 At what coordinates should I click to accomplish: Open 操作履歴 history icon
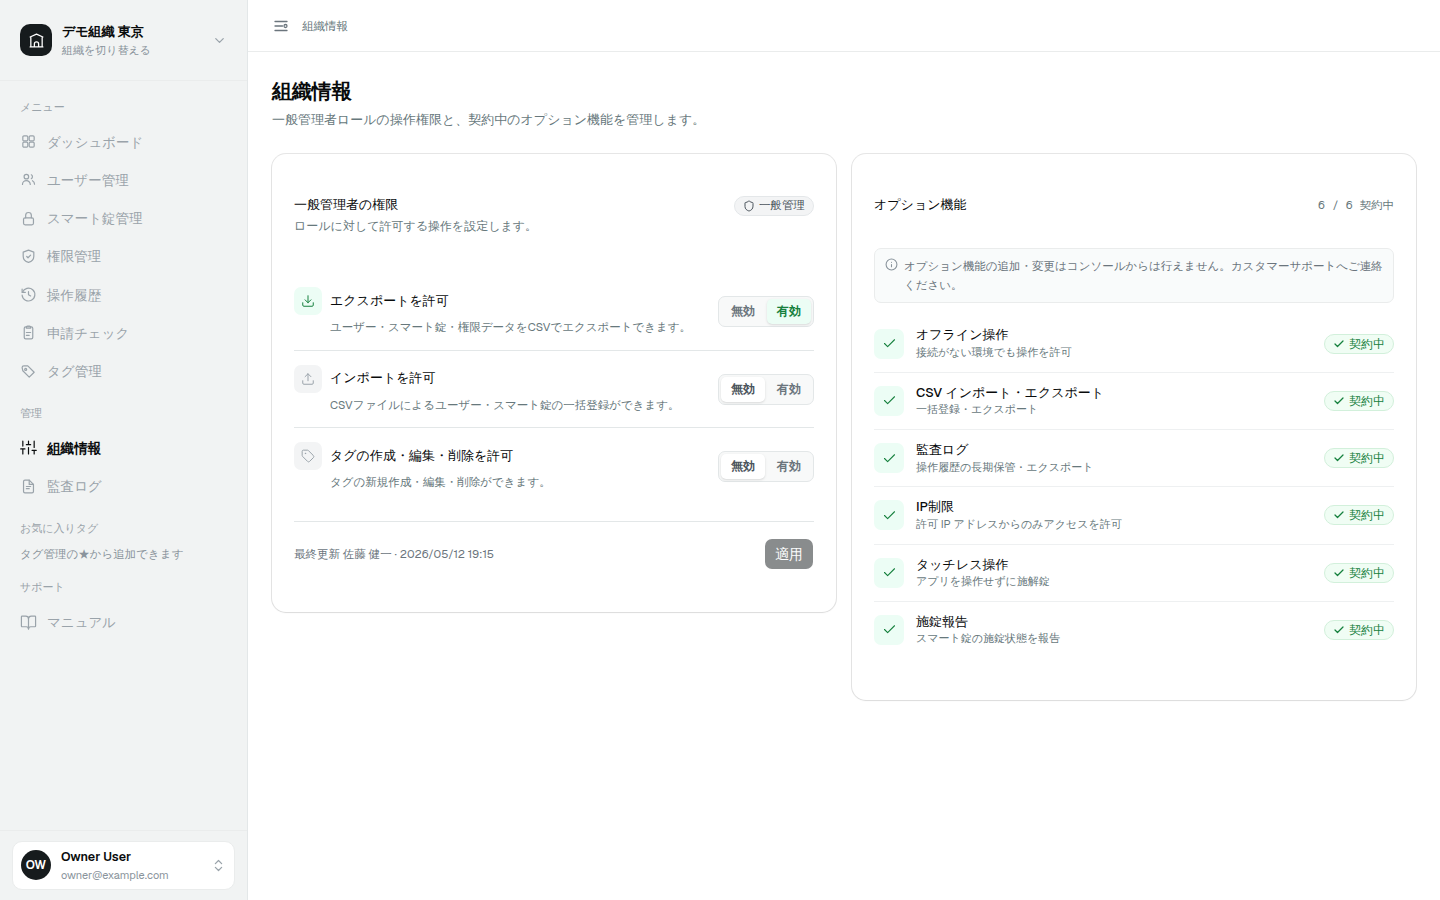28,295
